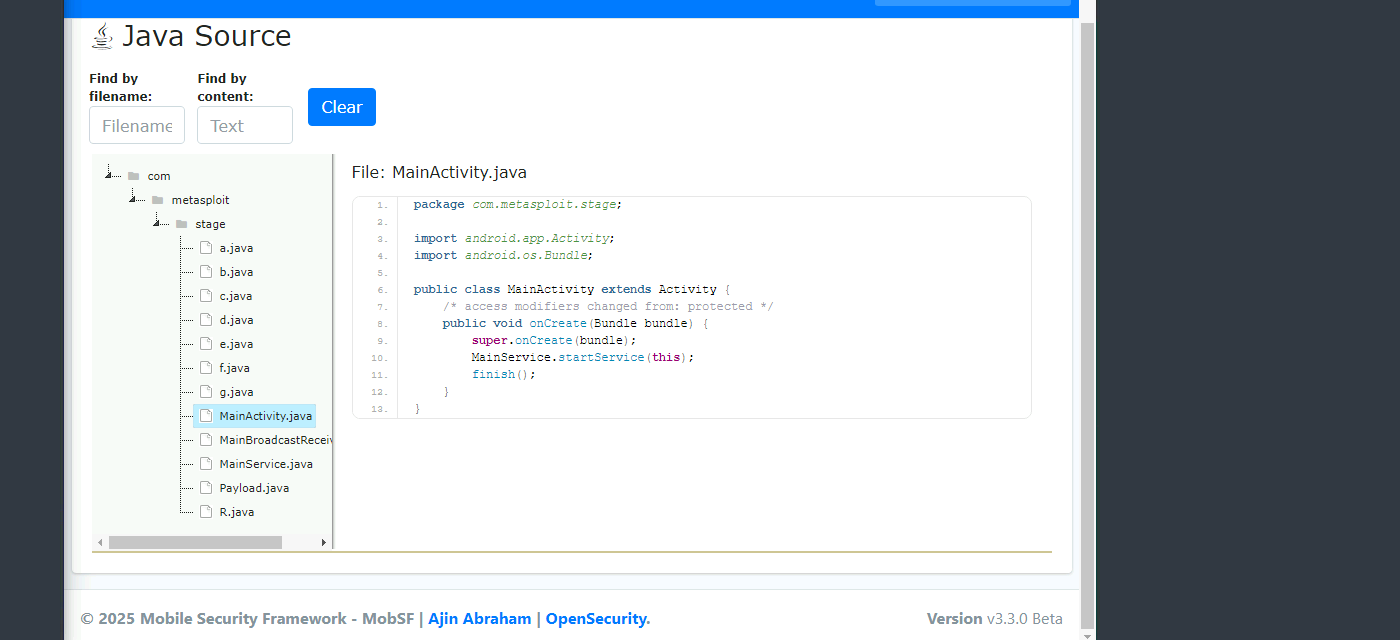The image size is (1400, 640).
Task: Click the 'import android.os.Bundle;' code line
Action: pos(503,255)
